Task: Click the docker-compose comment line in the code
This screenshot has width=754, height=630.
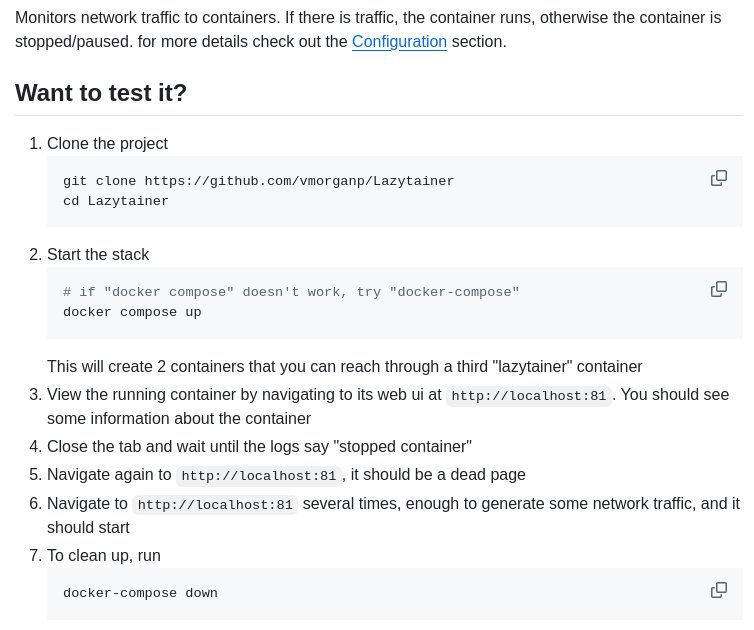Action: click(291, 292)
